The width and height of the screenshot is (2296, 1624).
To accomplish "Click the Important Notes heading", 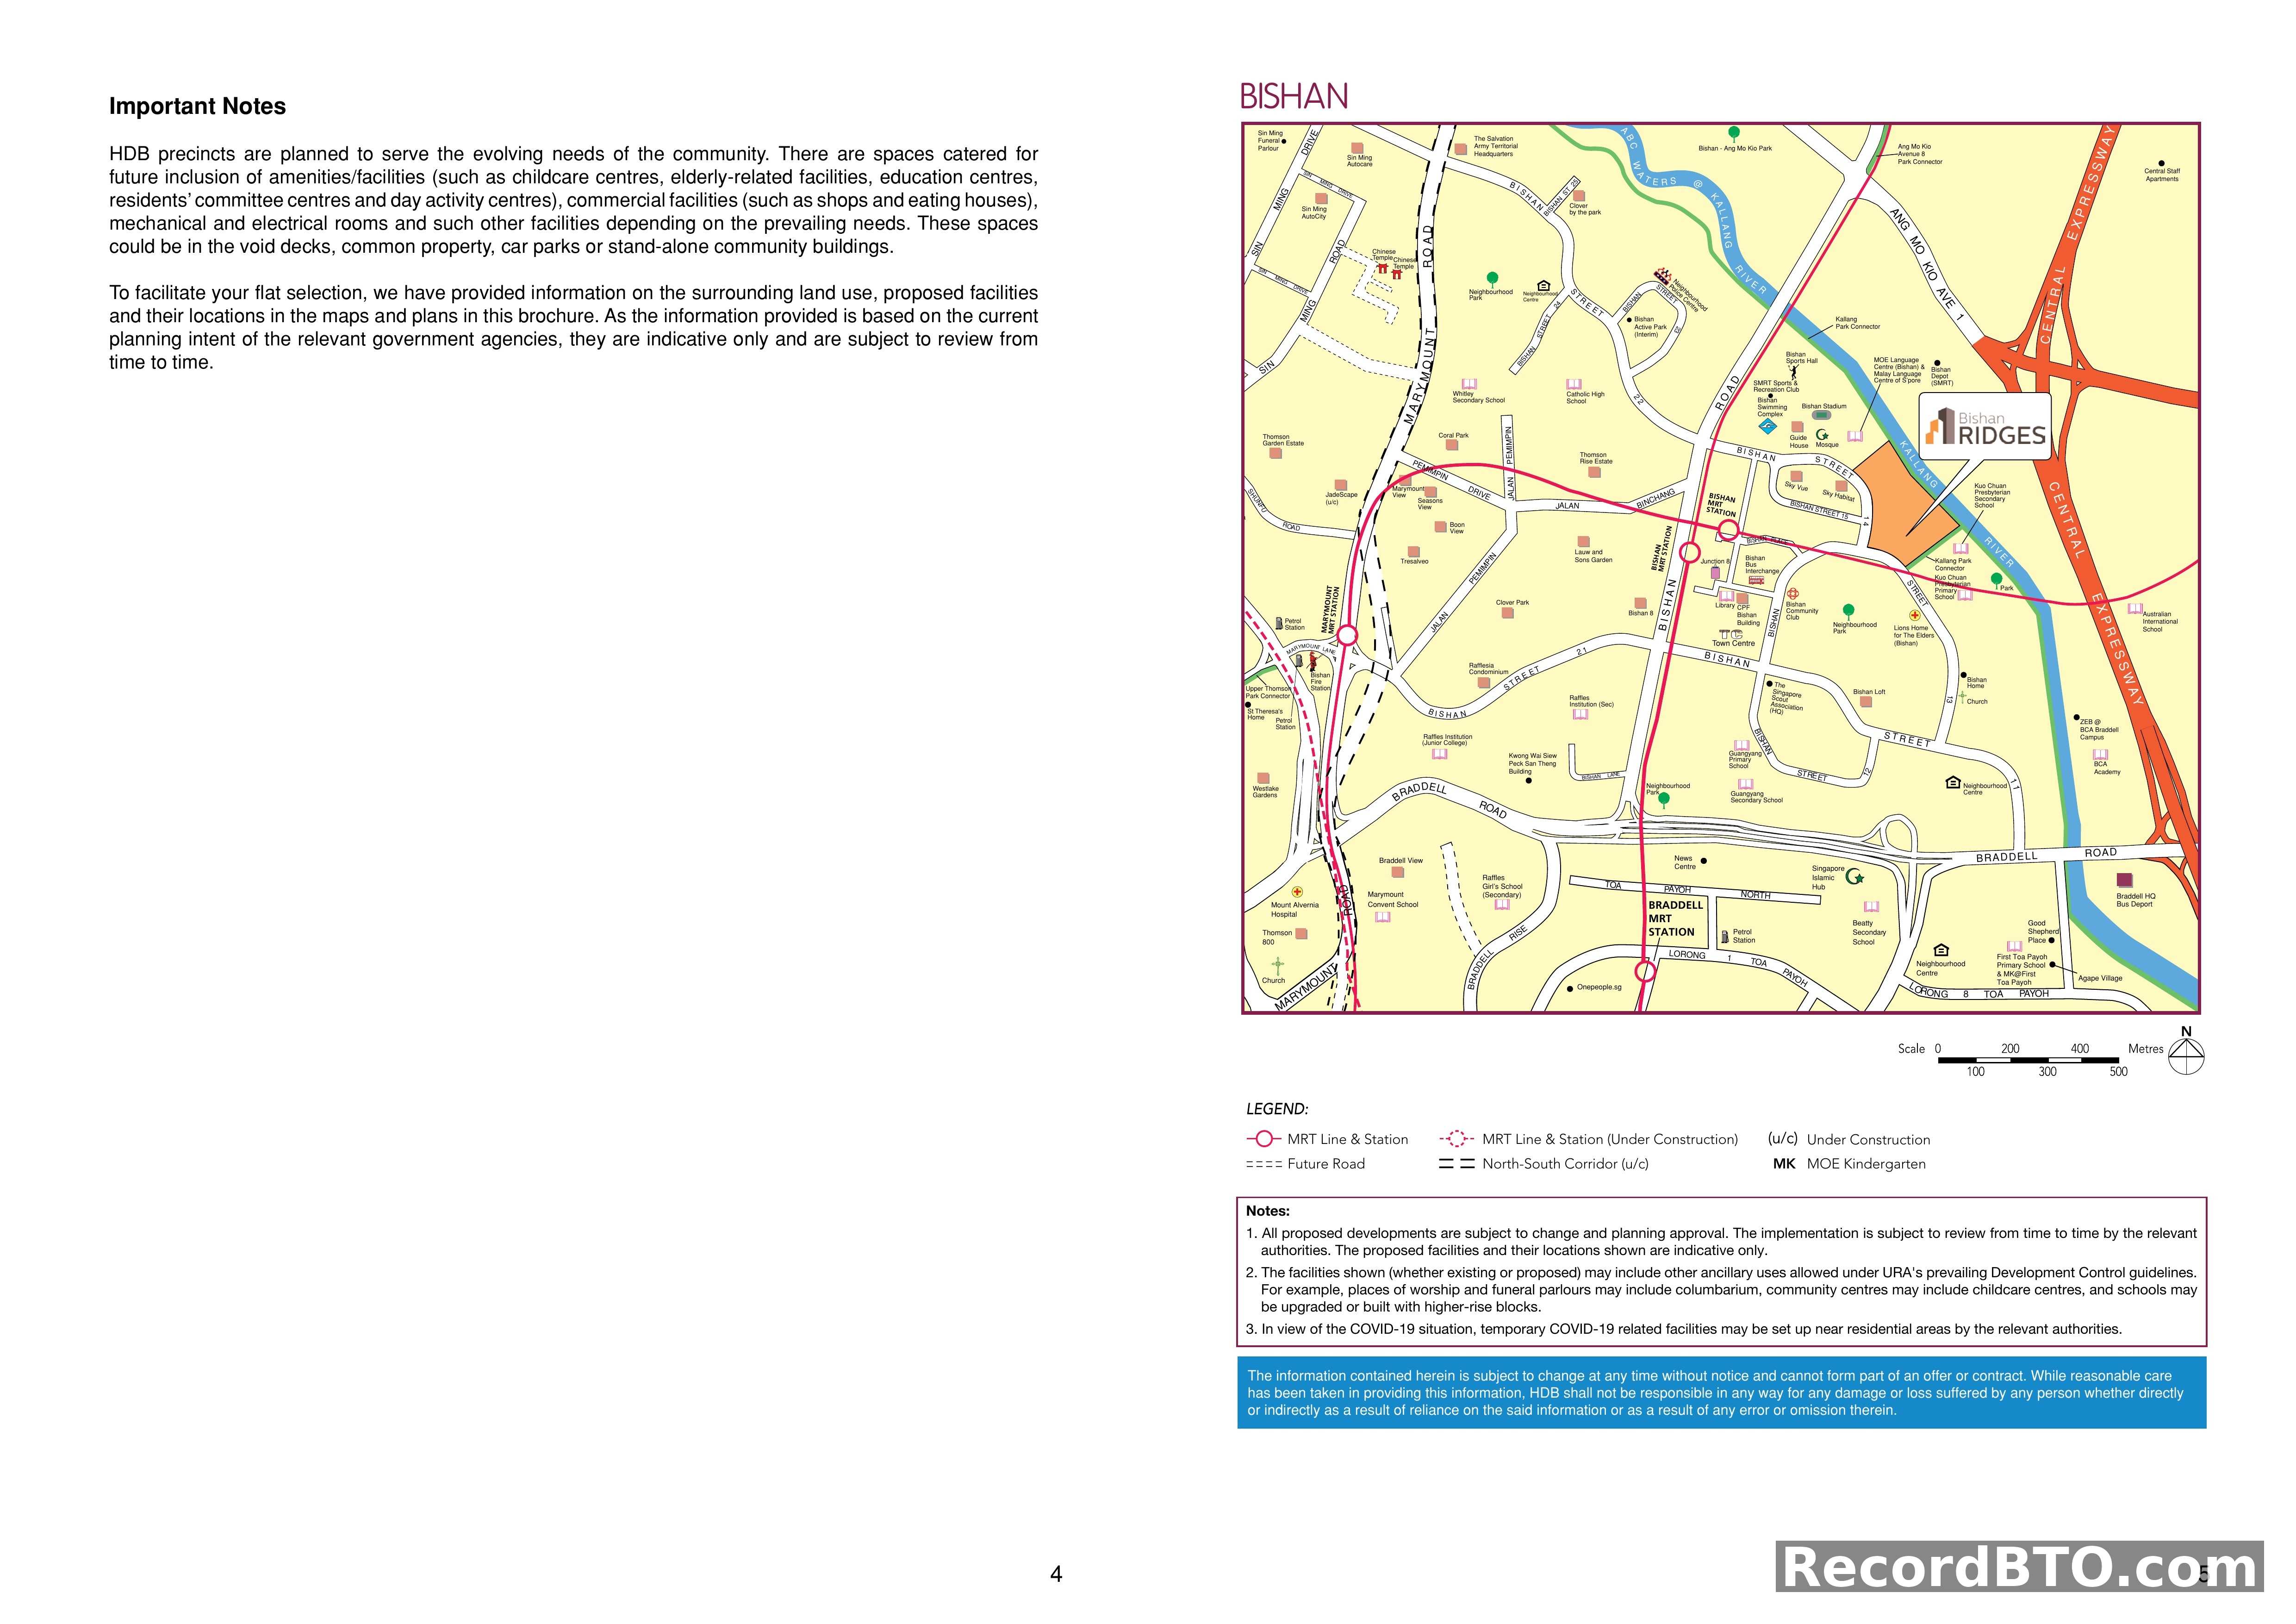I will click(x=197, y=104).
